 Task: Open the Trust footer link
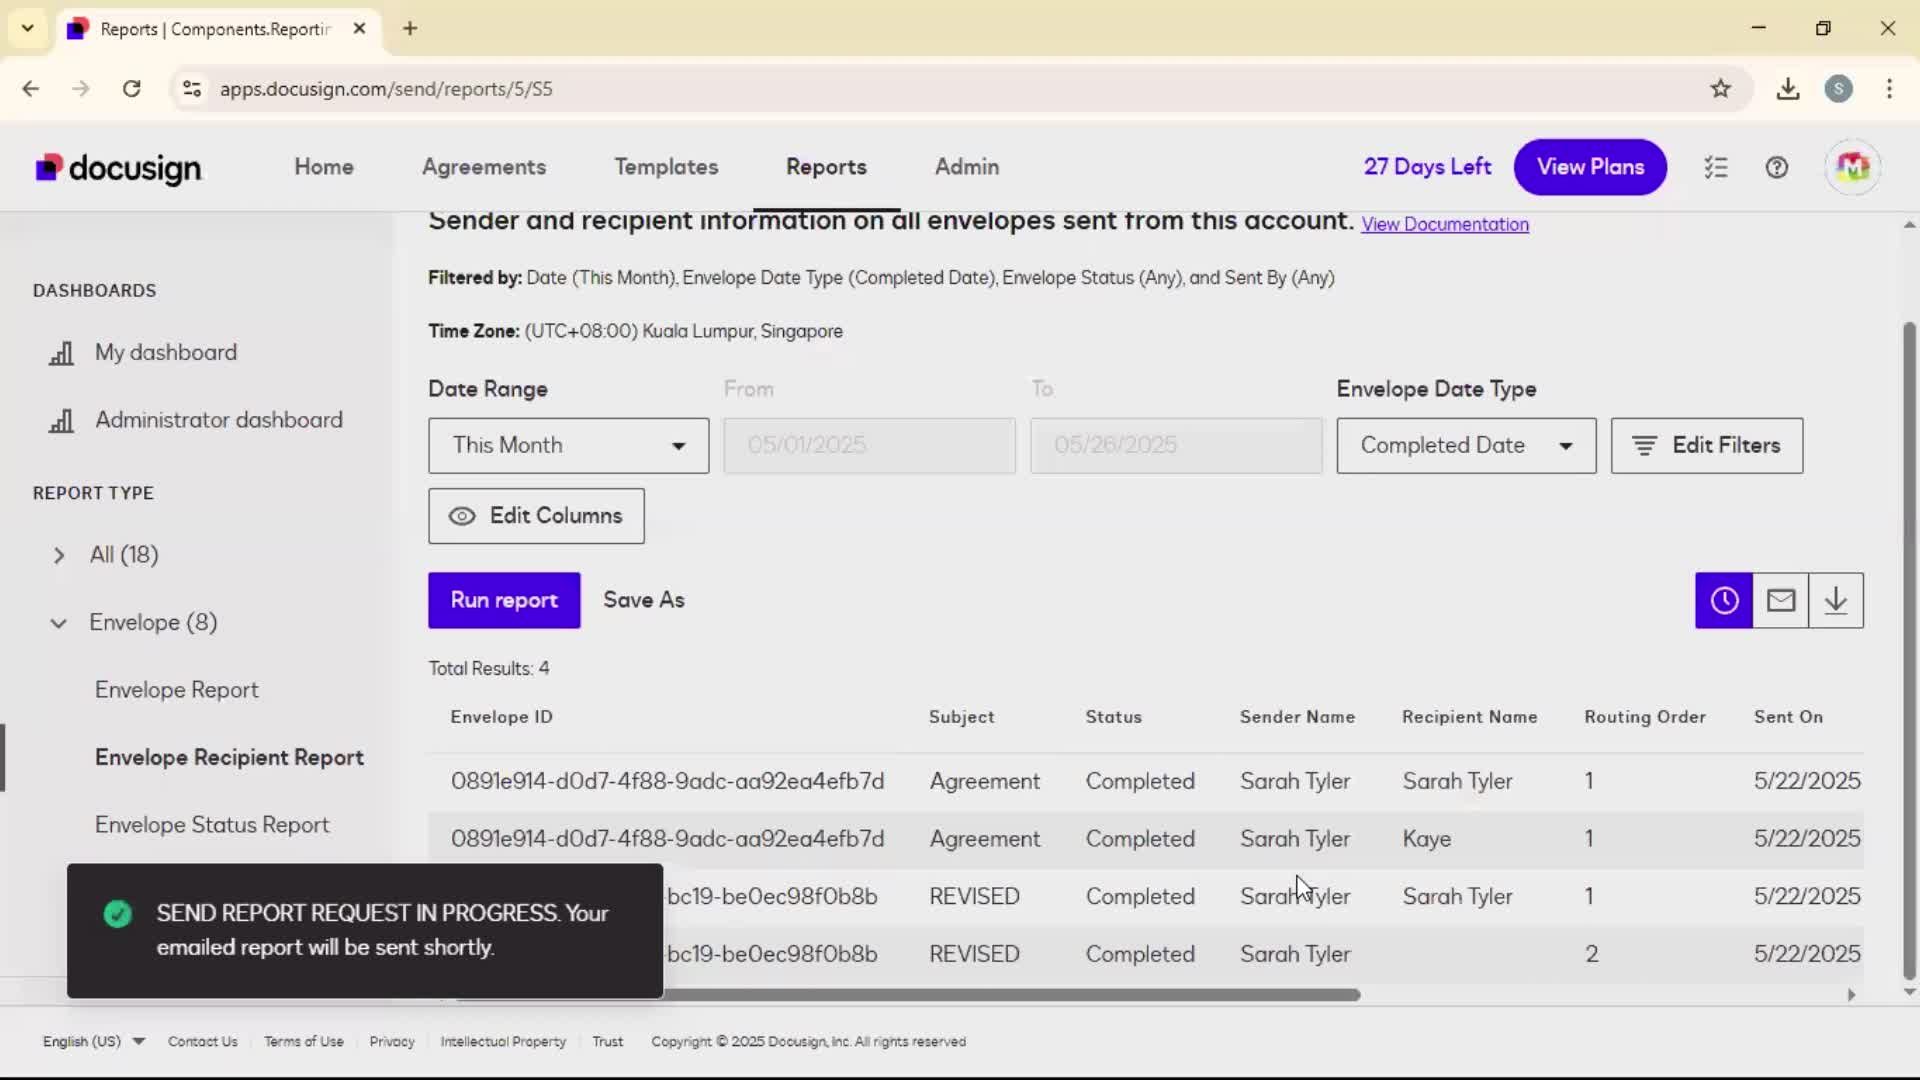point(607,1041)
